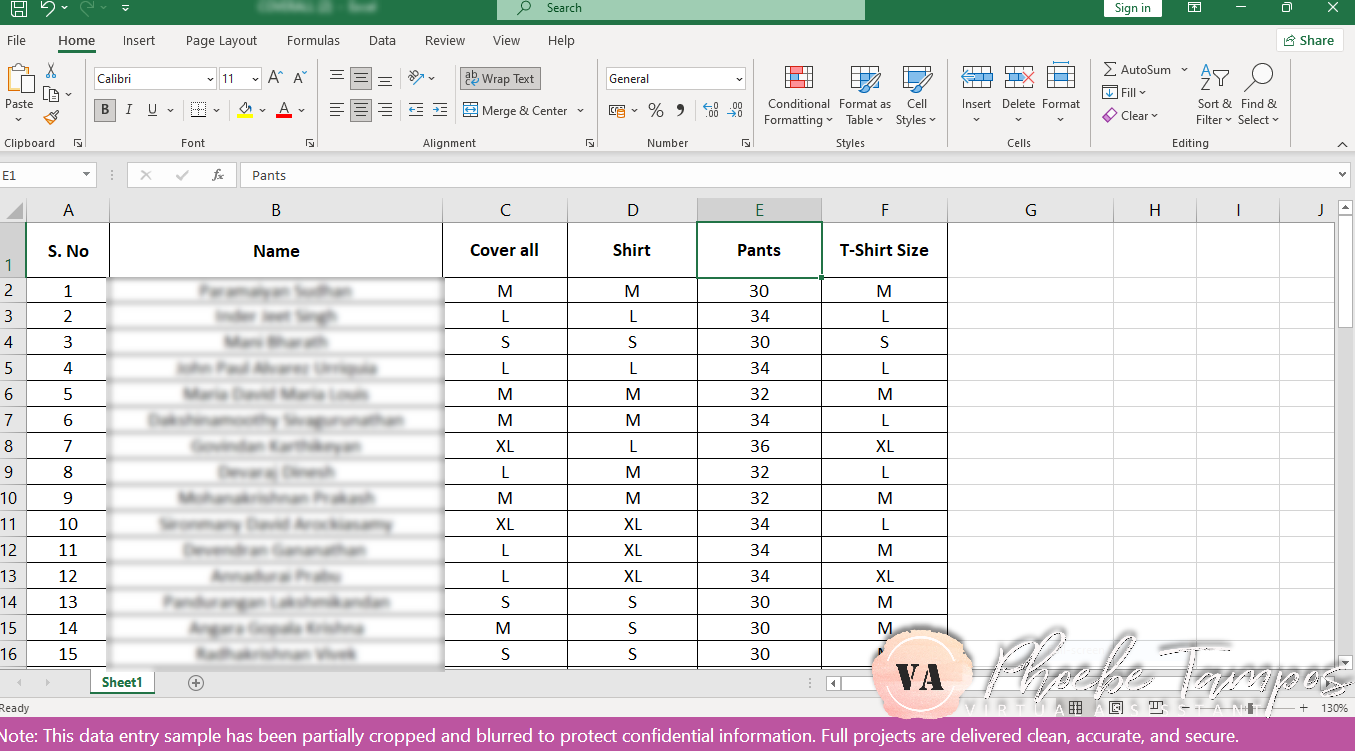1355x751 pixels.
Task: Select the AutoSum icon
Action: tap(1136, 69)
